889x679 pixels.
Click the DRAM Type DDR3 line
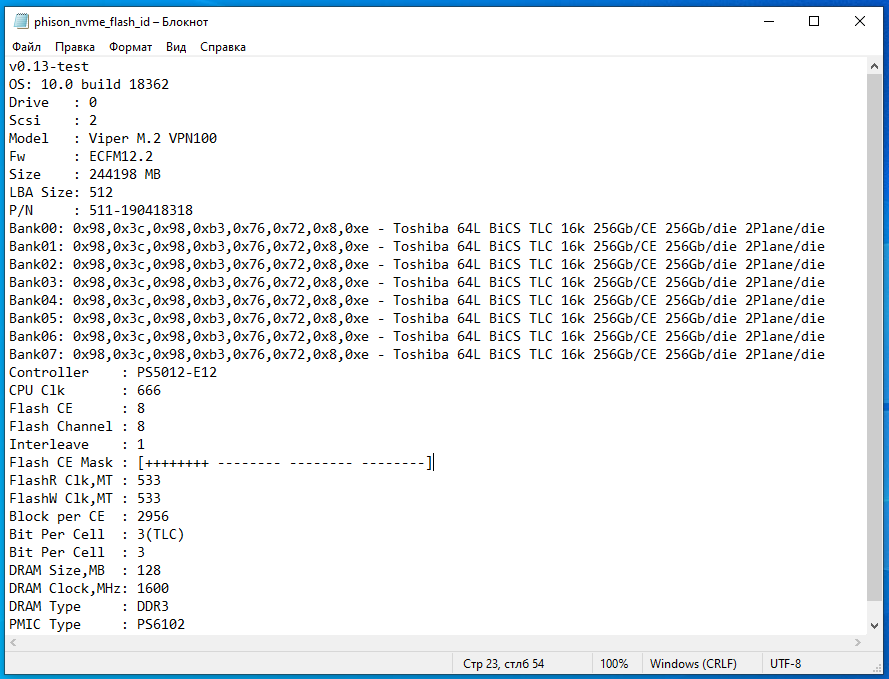(89, 606)
